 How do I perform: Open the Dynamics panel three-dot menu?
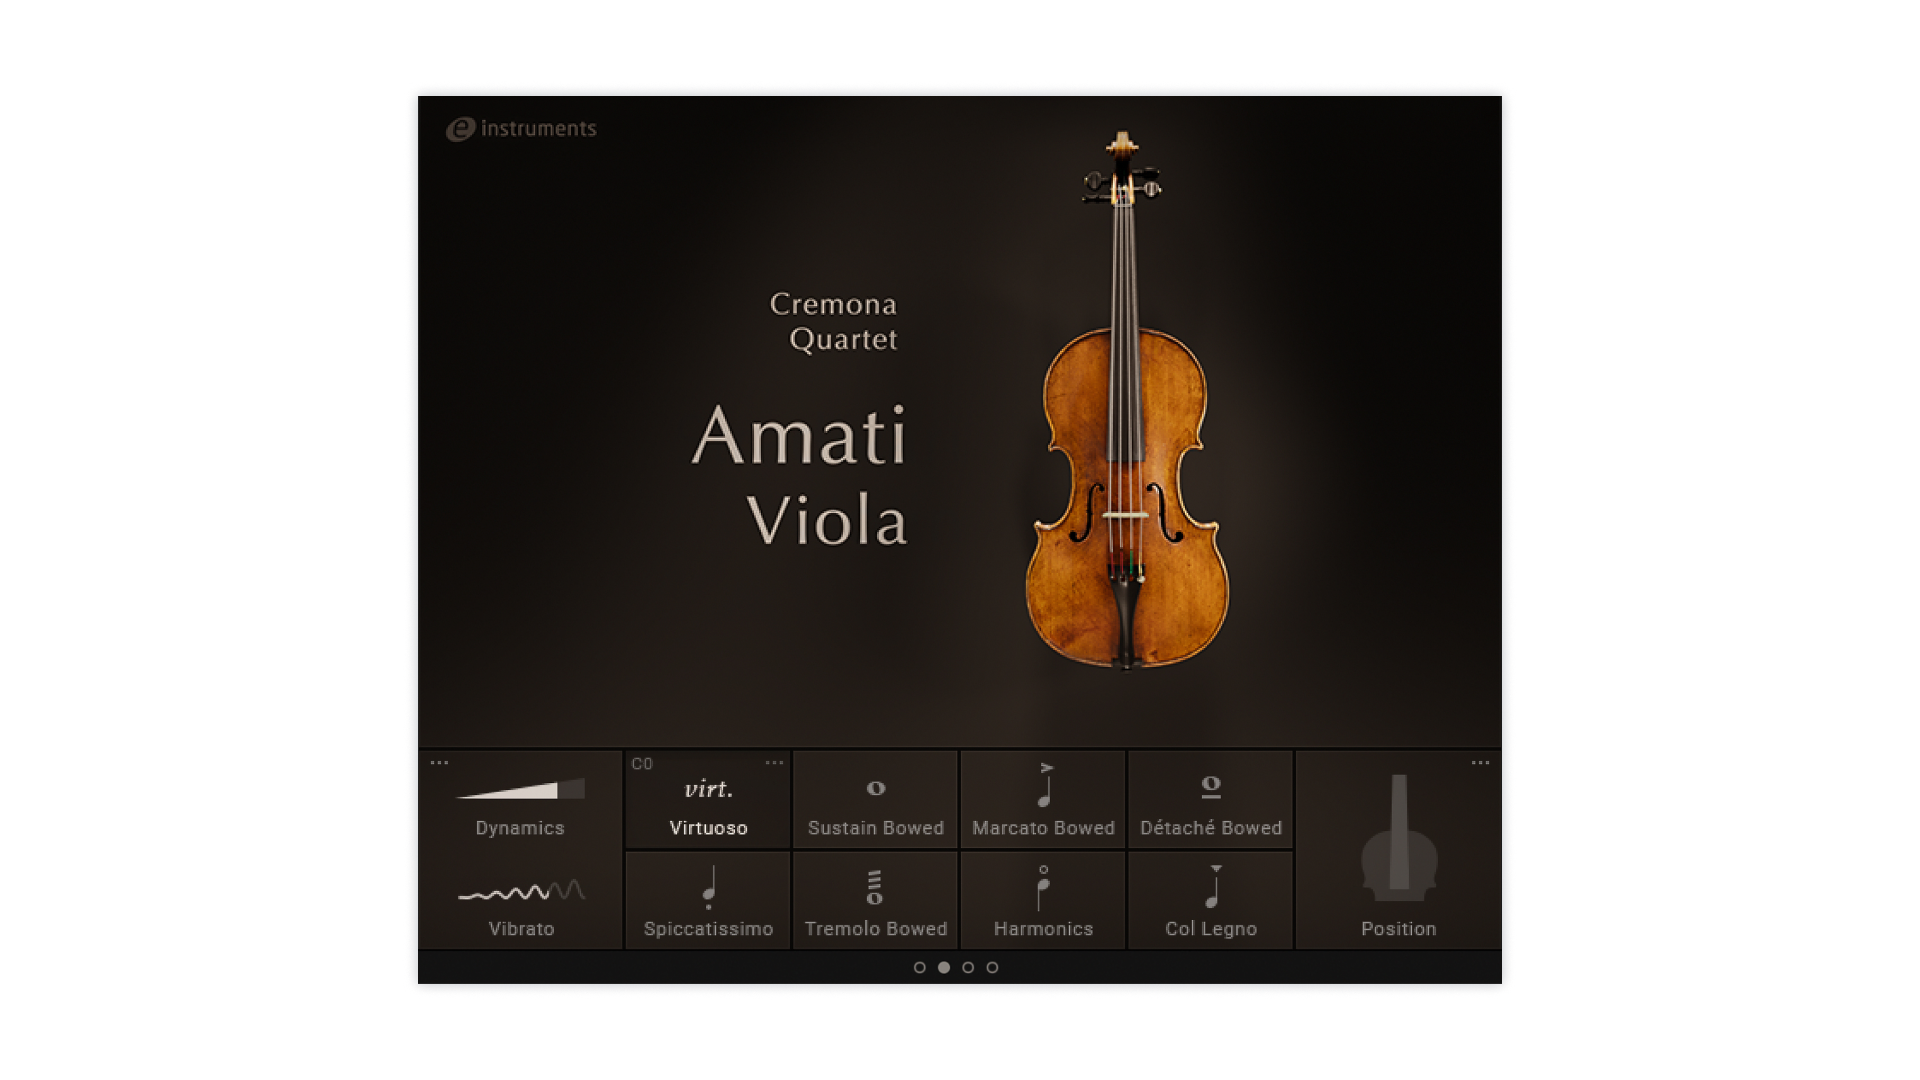pyautogui.click(x=439, y=763)
